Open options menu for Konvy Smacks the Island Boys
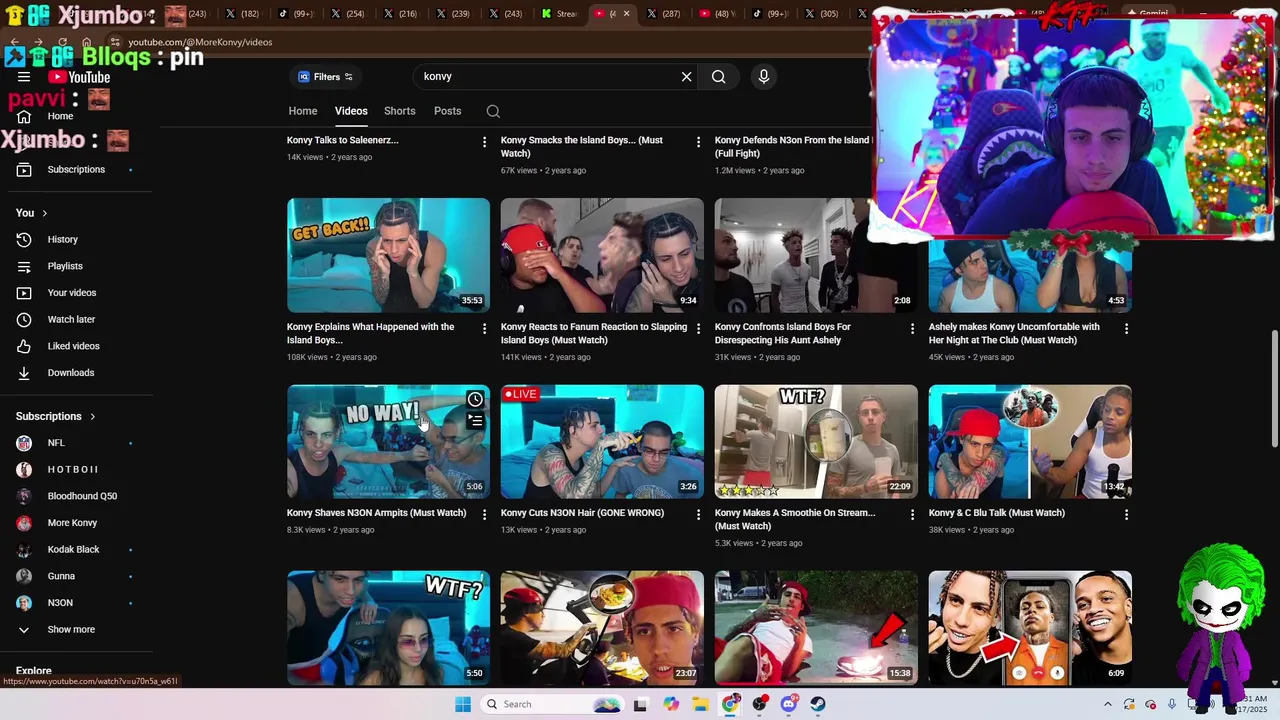Viewport: 1280px width, 720px height. 698,142
